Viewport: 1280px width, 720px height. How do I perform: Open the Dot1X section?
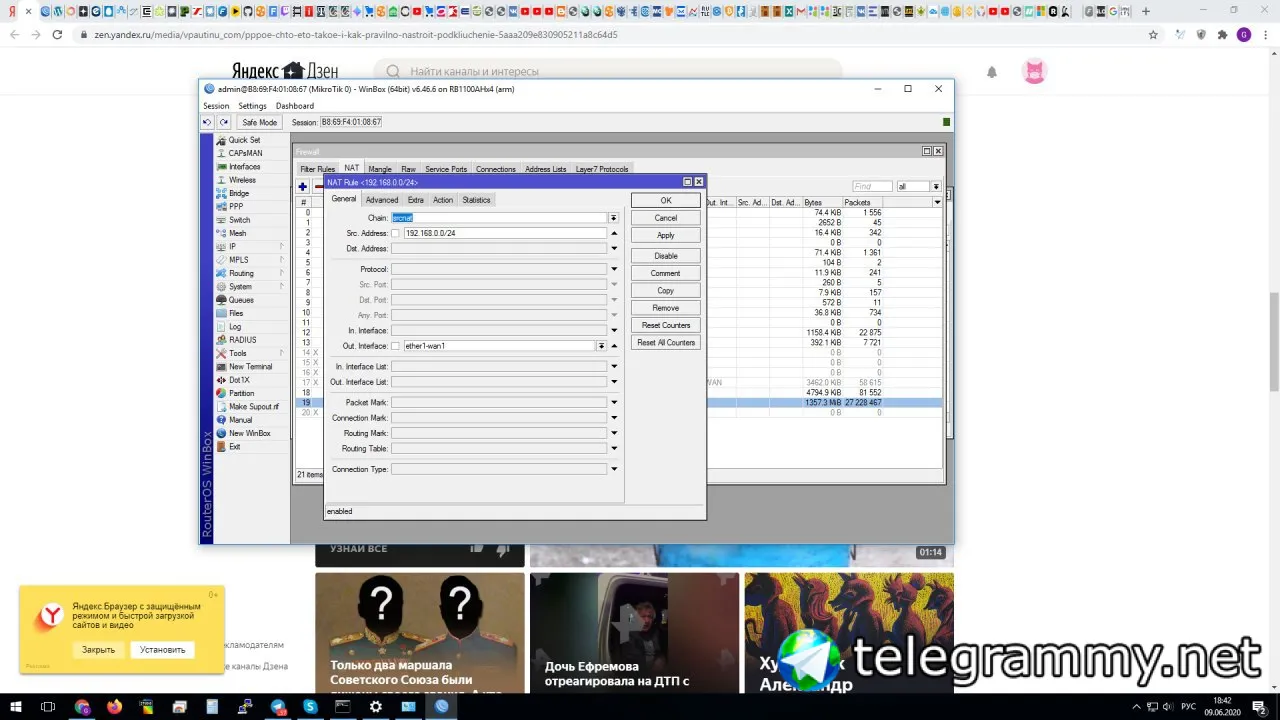click(239, 380)
